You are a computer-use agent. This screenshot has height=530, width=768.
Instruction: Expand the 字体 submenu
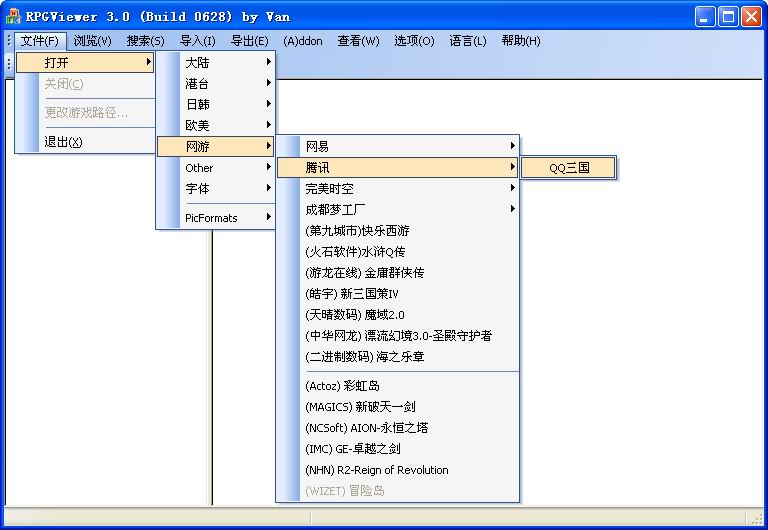pos(216,189)
